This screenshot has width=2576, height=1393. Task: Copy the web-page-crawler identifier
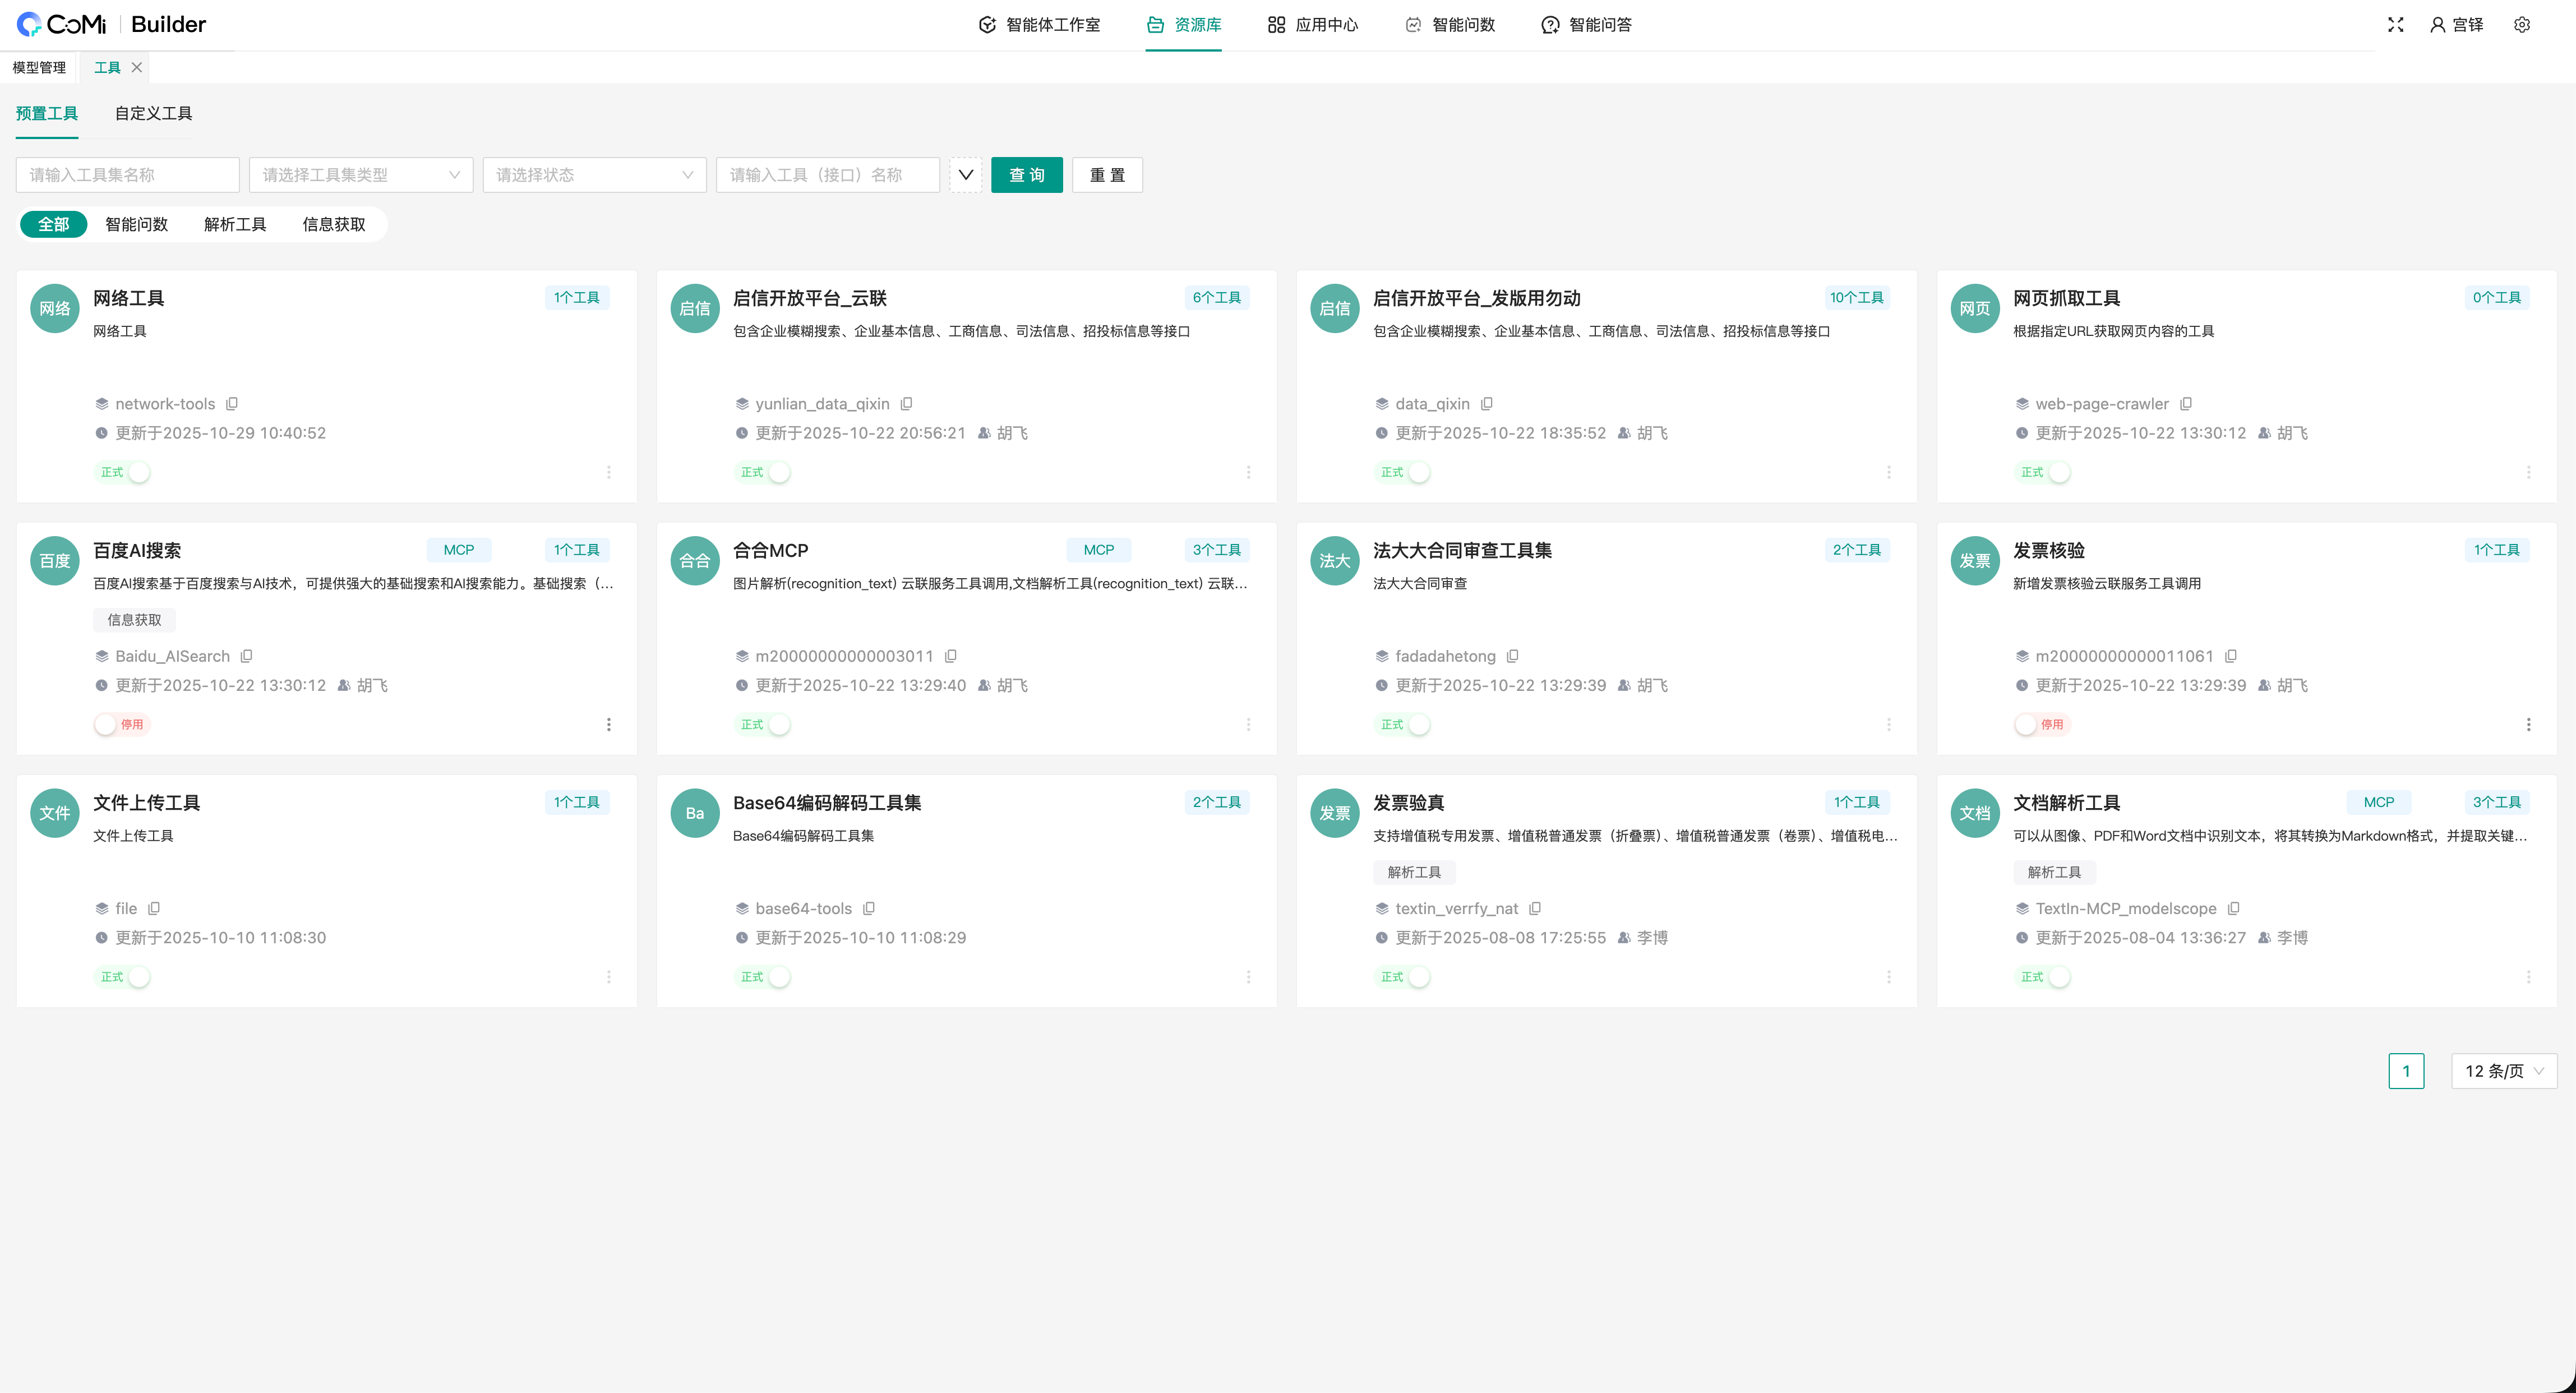[x=2186, y=404]
